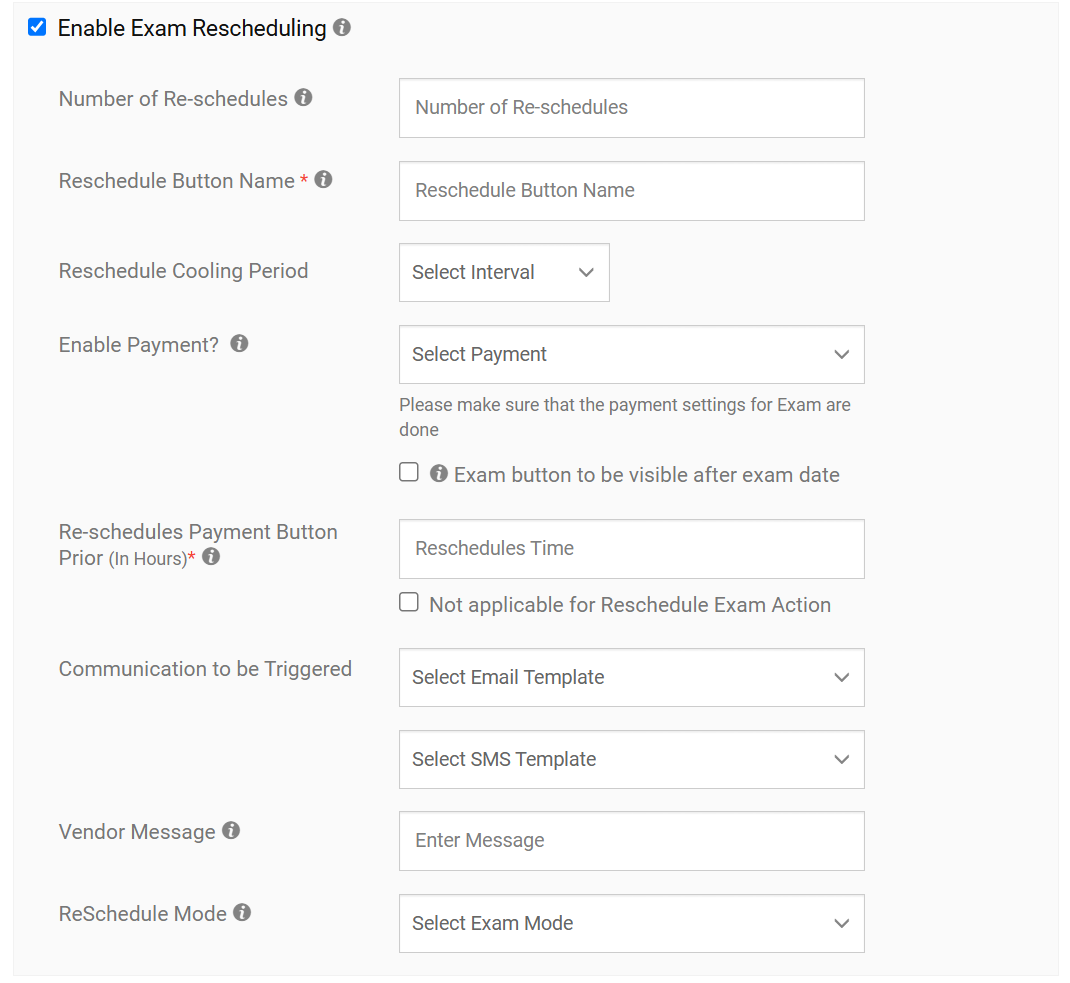Focus the Number of Re-schedules input field
This screenshot has height=983, width=1070.
(x=631, y=108)
